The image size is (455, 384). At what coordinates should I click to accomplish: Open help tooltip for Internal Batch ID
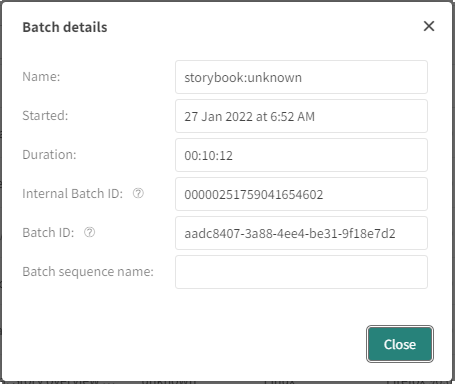(138, 193)
